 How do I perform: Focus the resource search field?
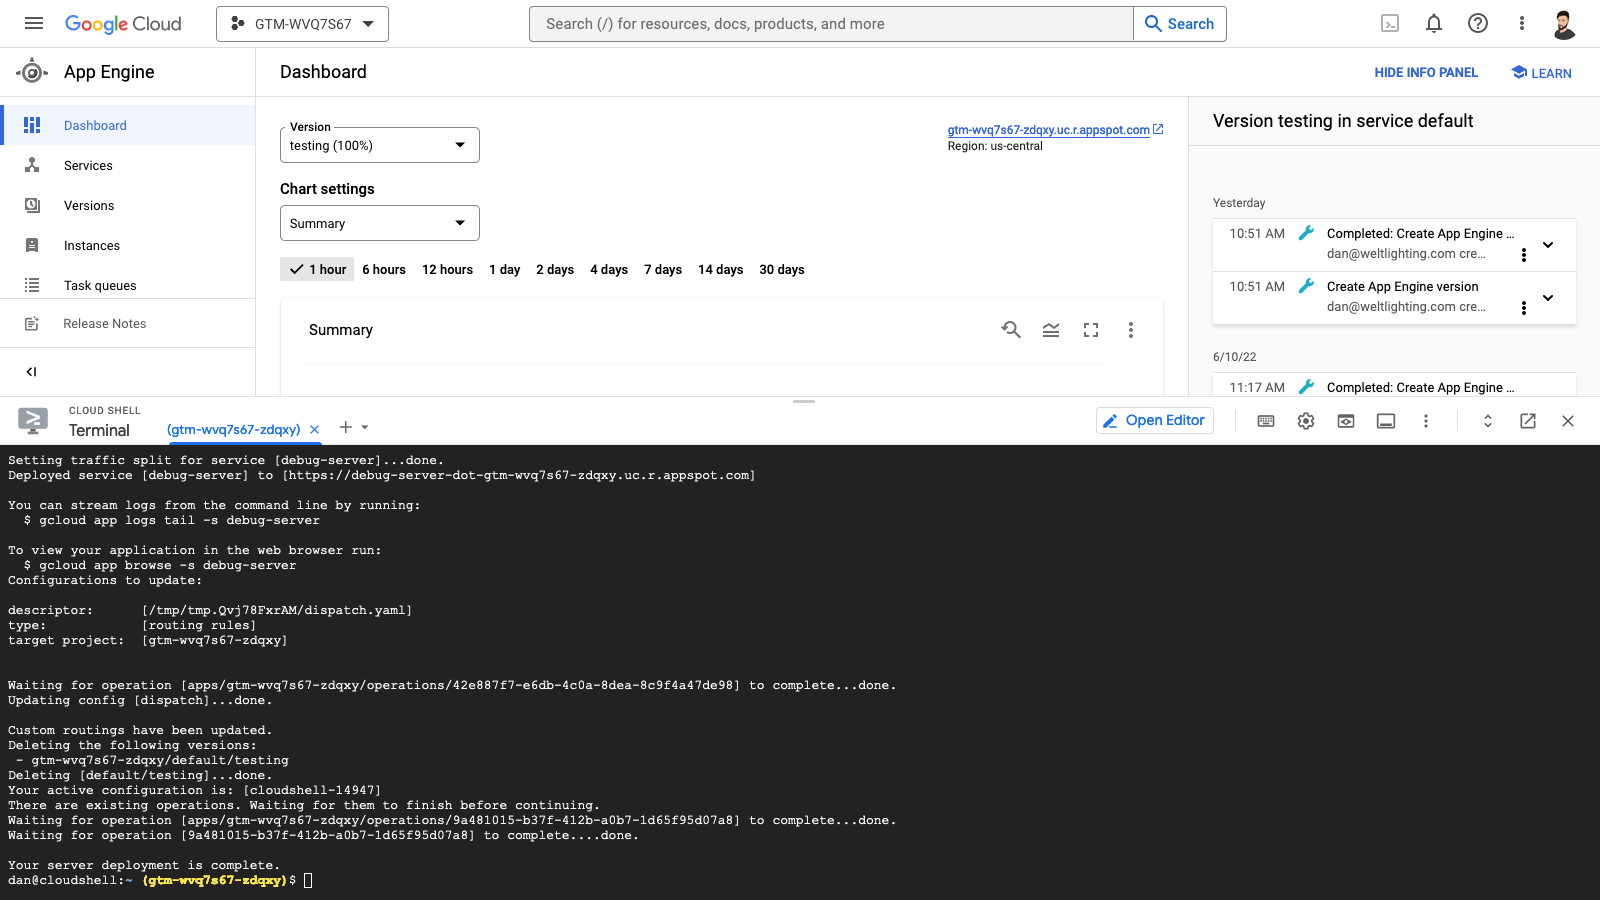click(x=831, y=24)
